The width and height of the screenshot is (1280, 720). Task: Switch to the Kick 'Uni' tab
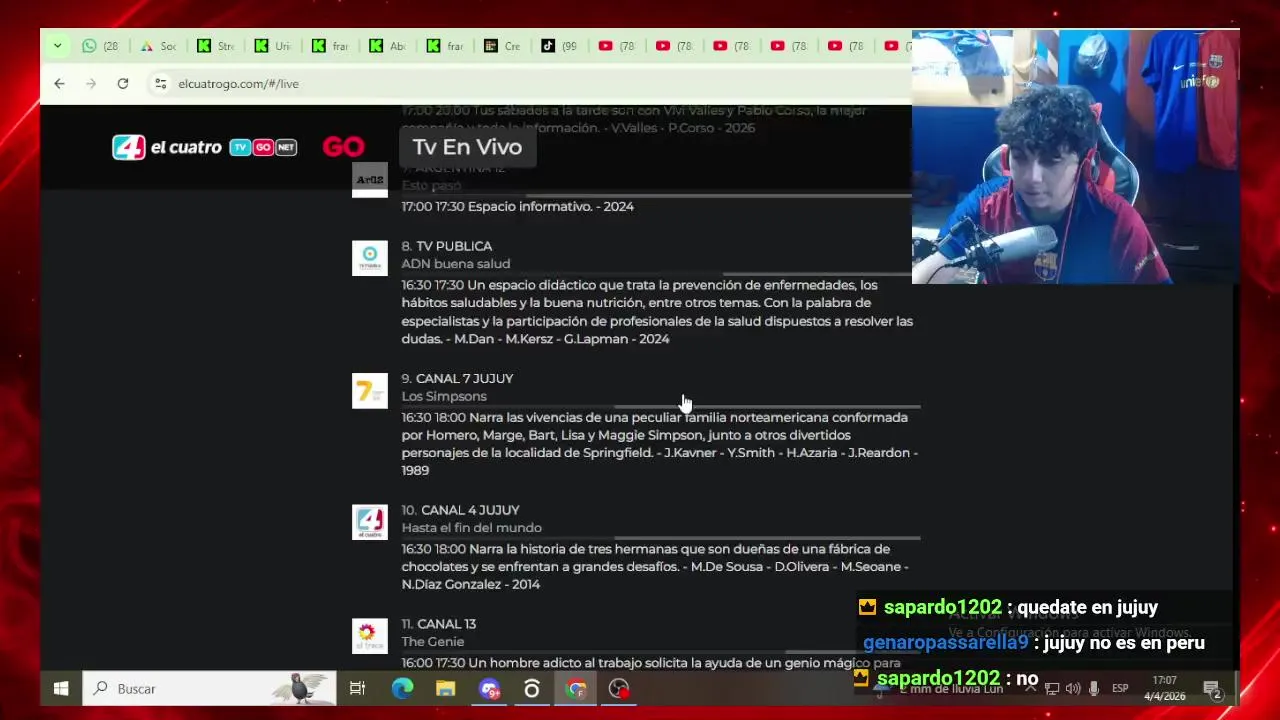273,46
